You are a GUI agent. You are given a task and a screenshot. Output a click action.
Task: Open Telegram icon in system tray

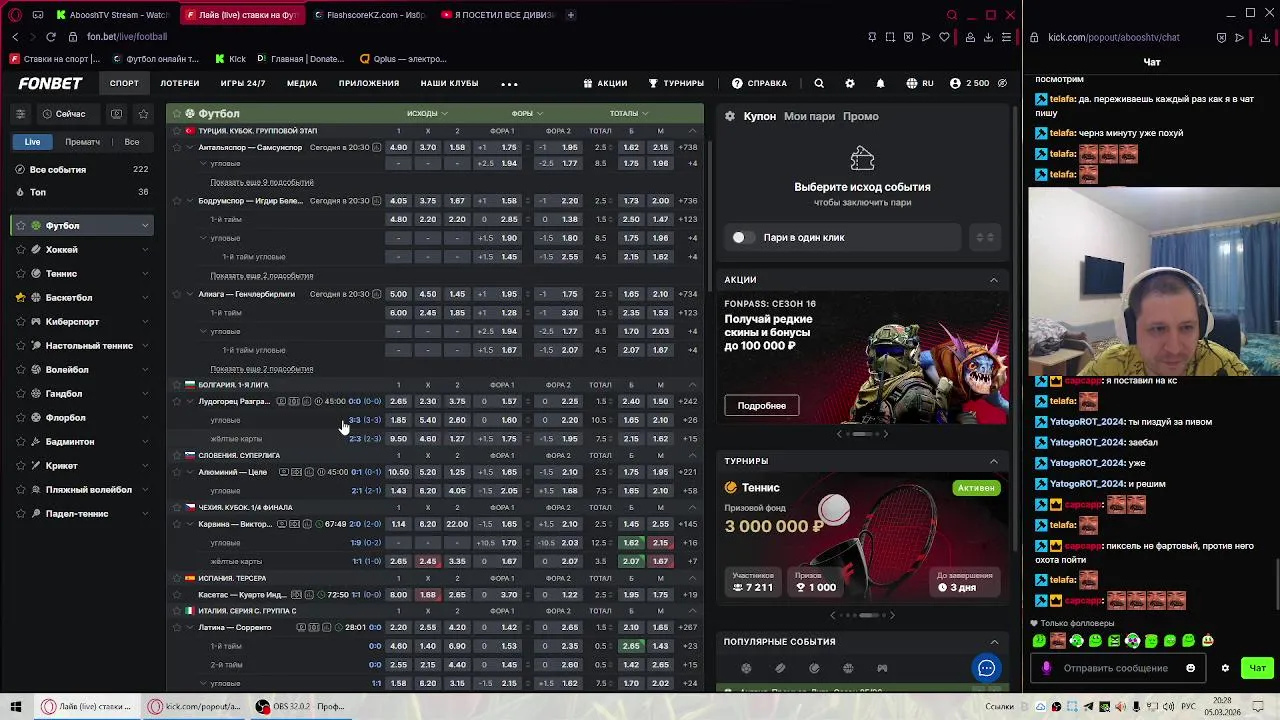[x=1088, y=707]
